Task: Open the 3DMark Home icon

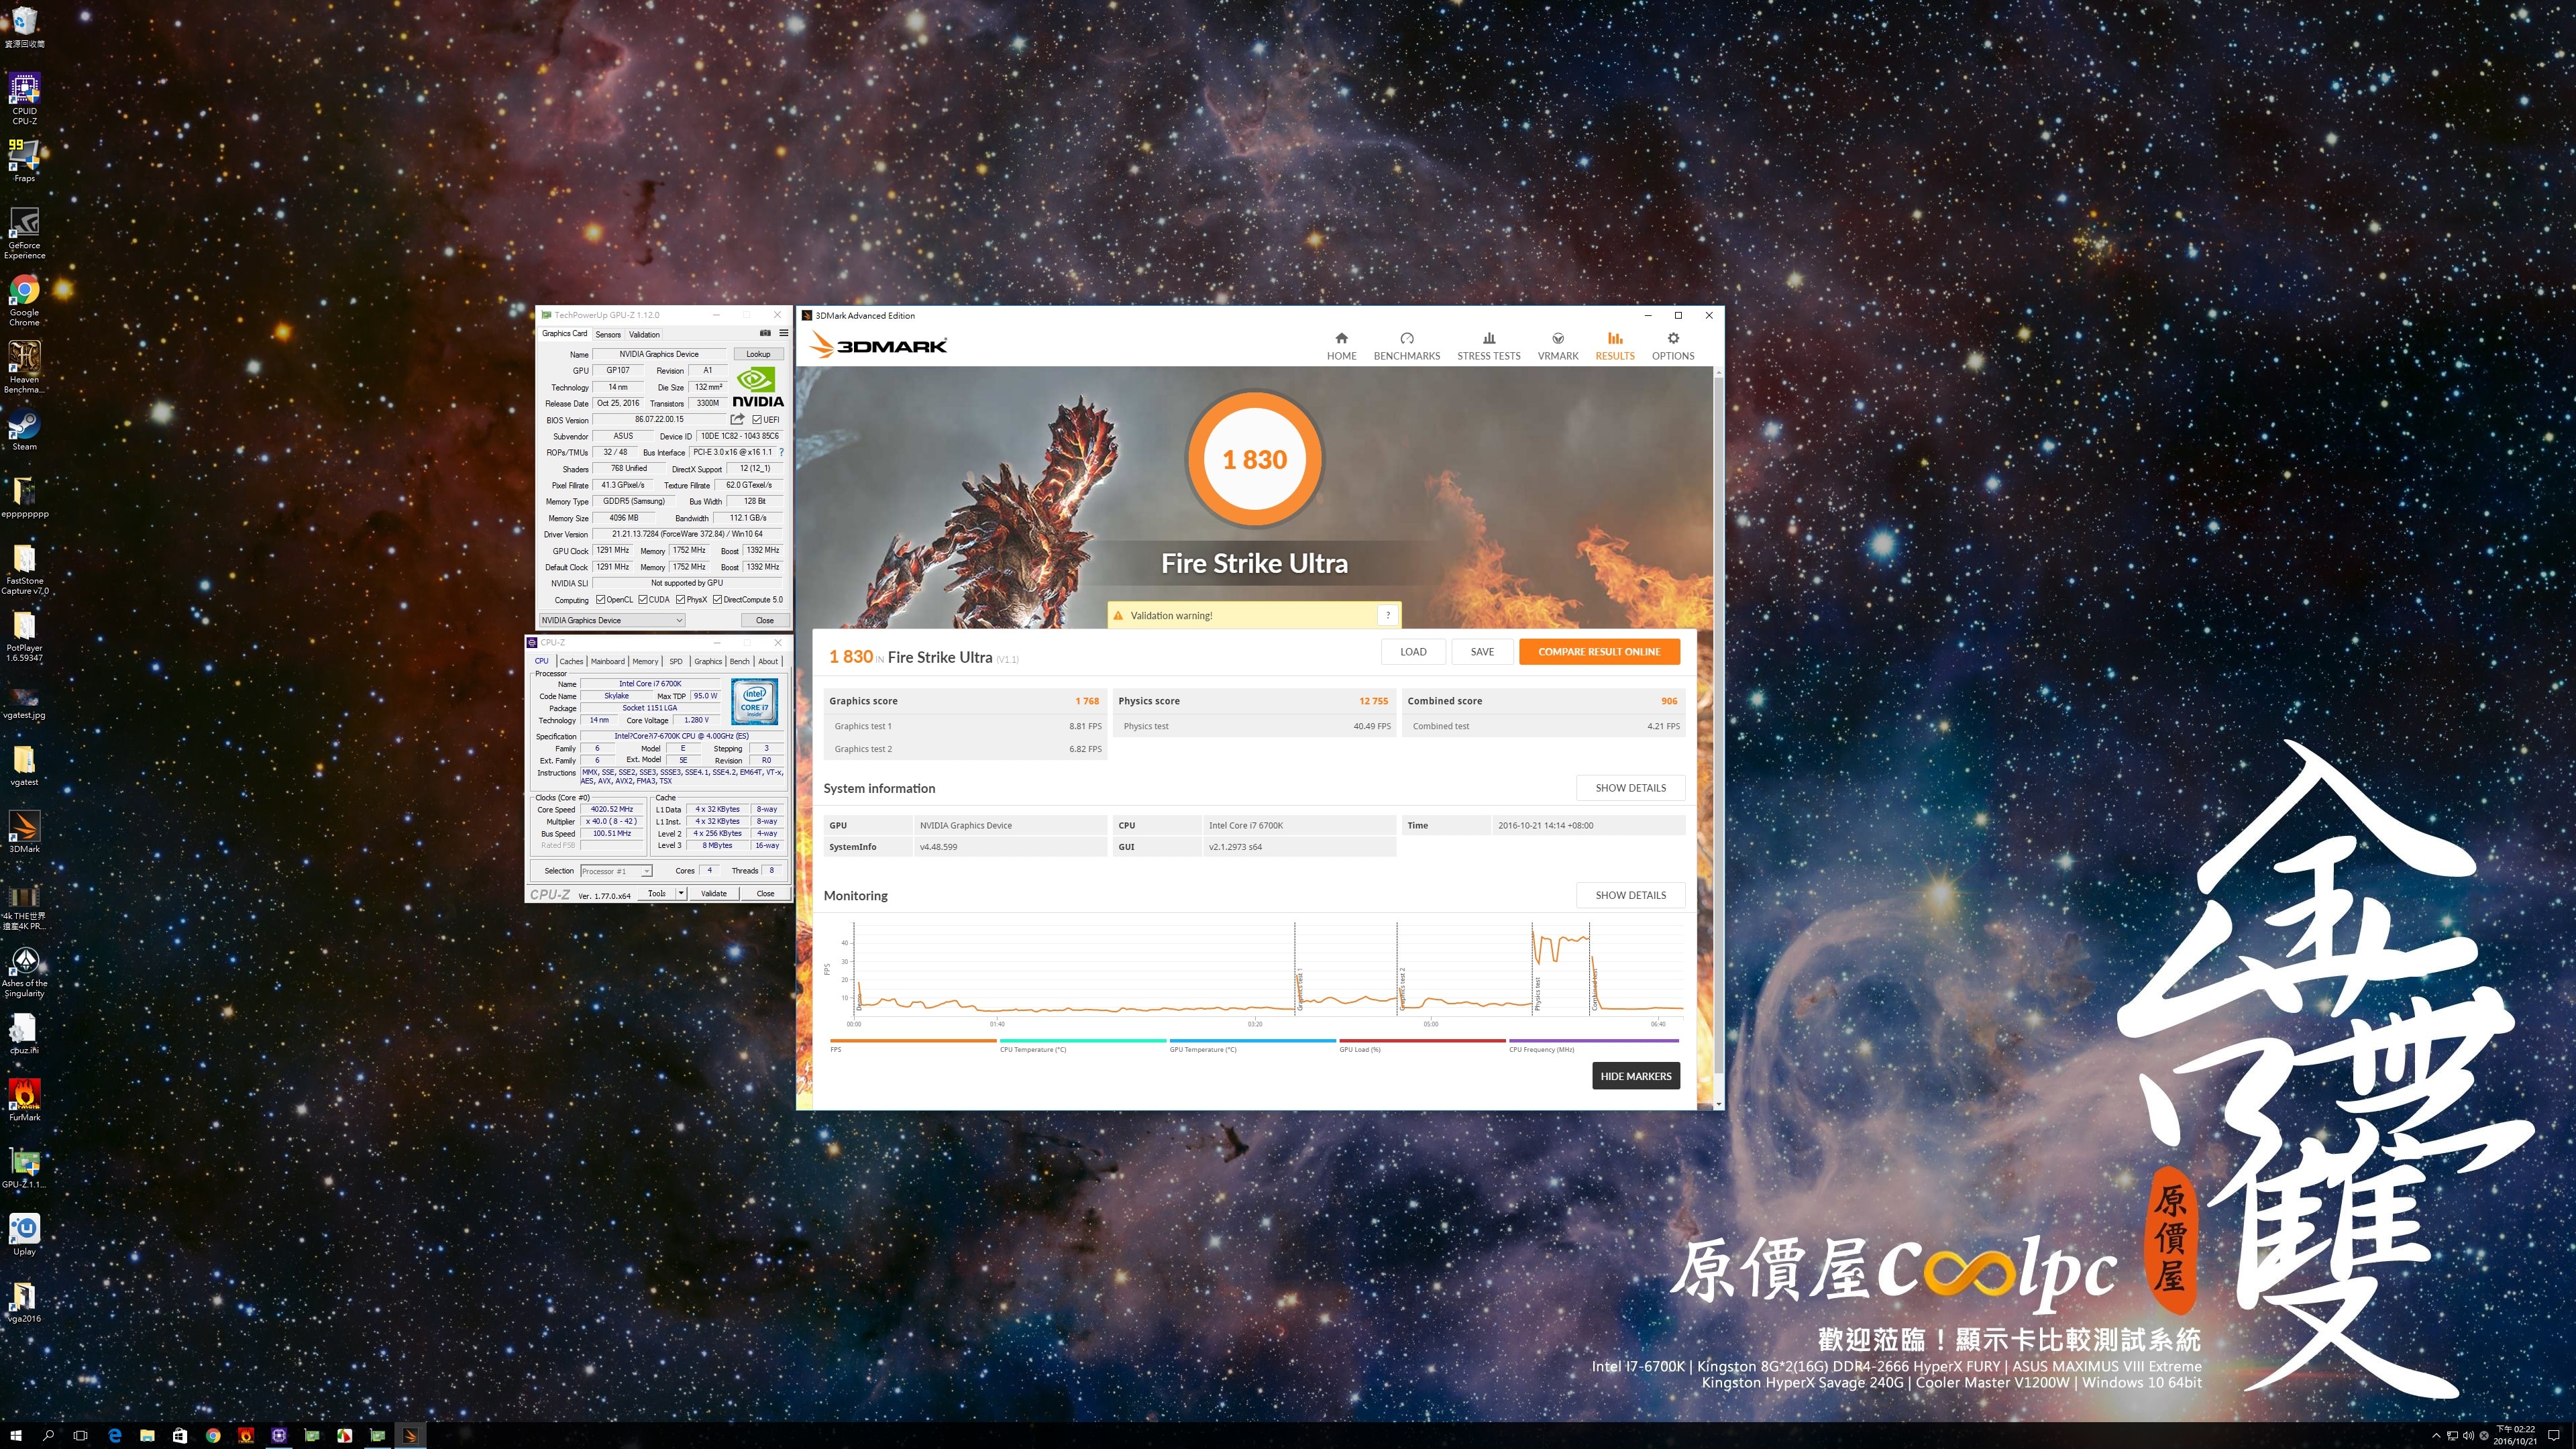Action: point(1341,339)
